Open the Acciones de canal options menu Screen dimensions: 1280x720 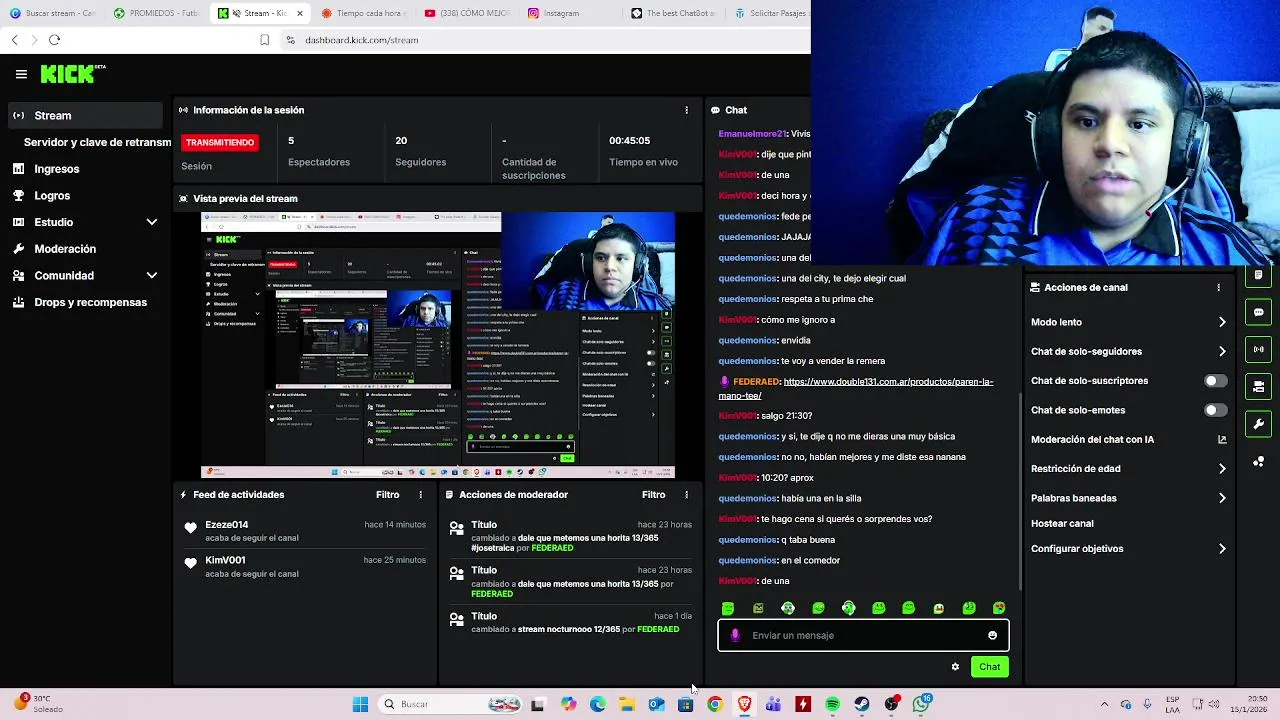[1218, 287]
